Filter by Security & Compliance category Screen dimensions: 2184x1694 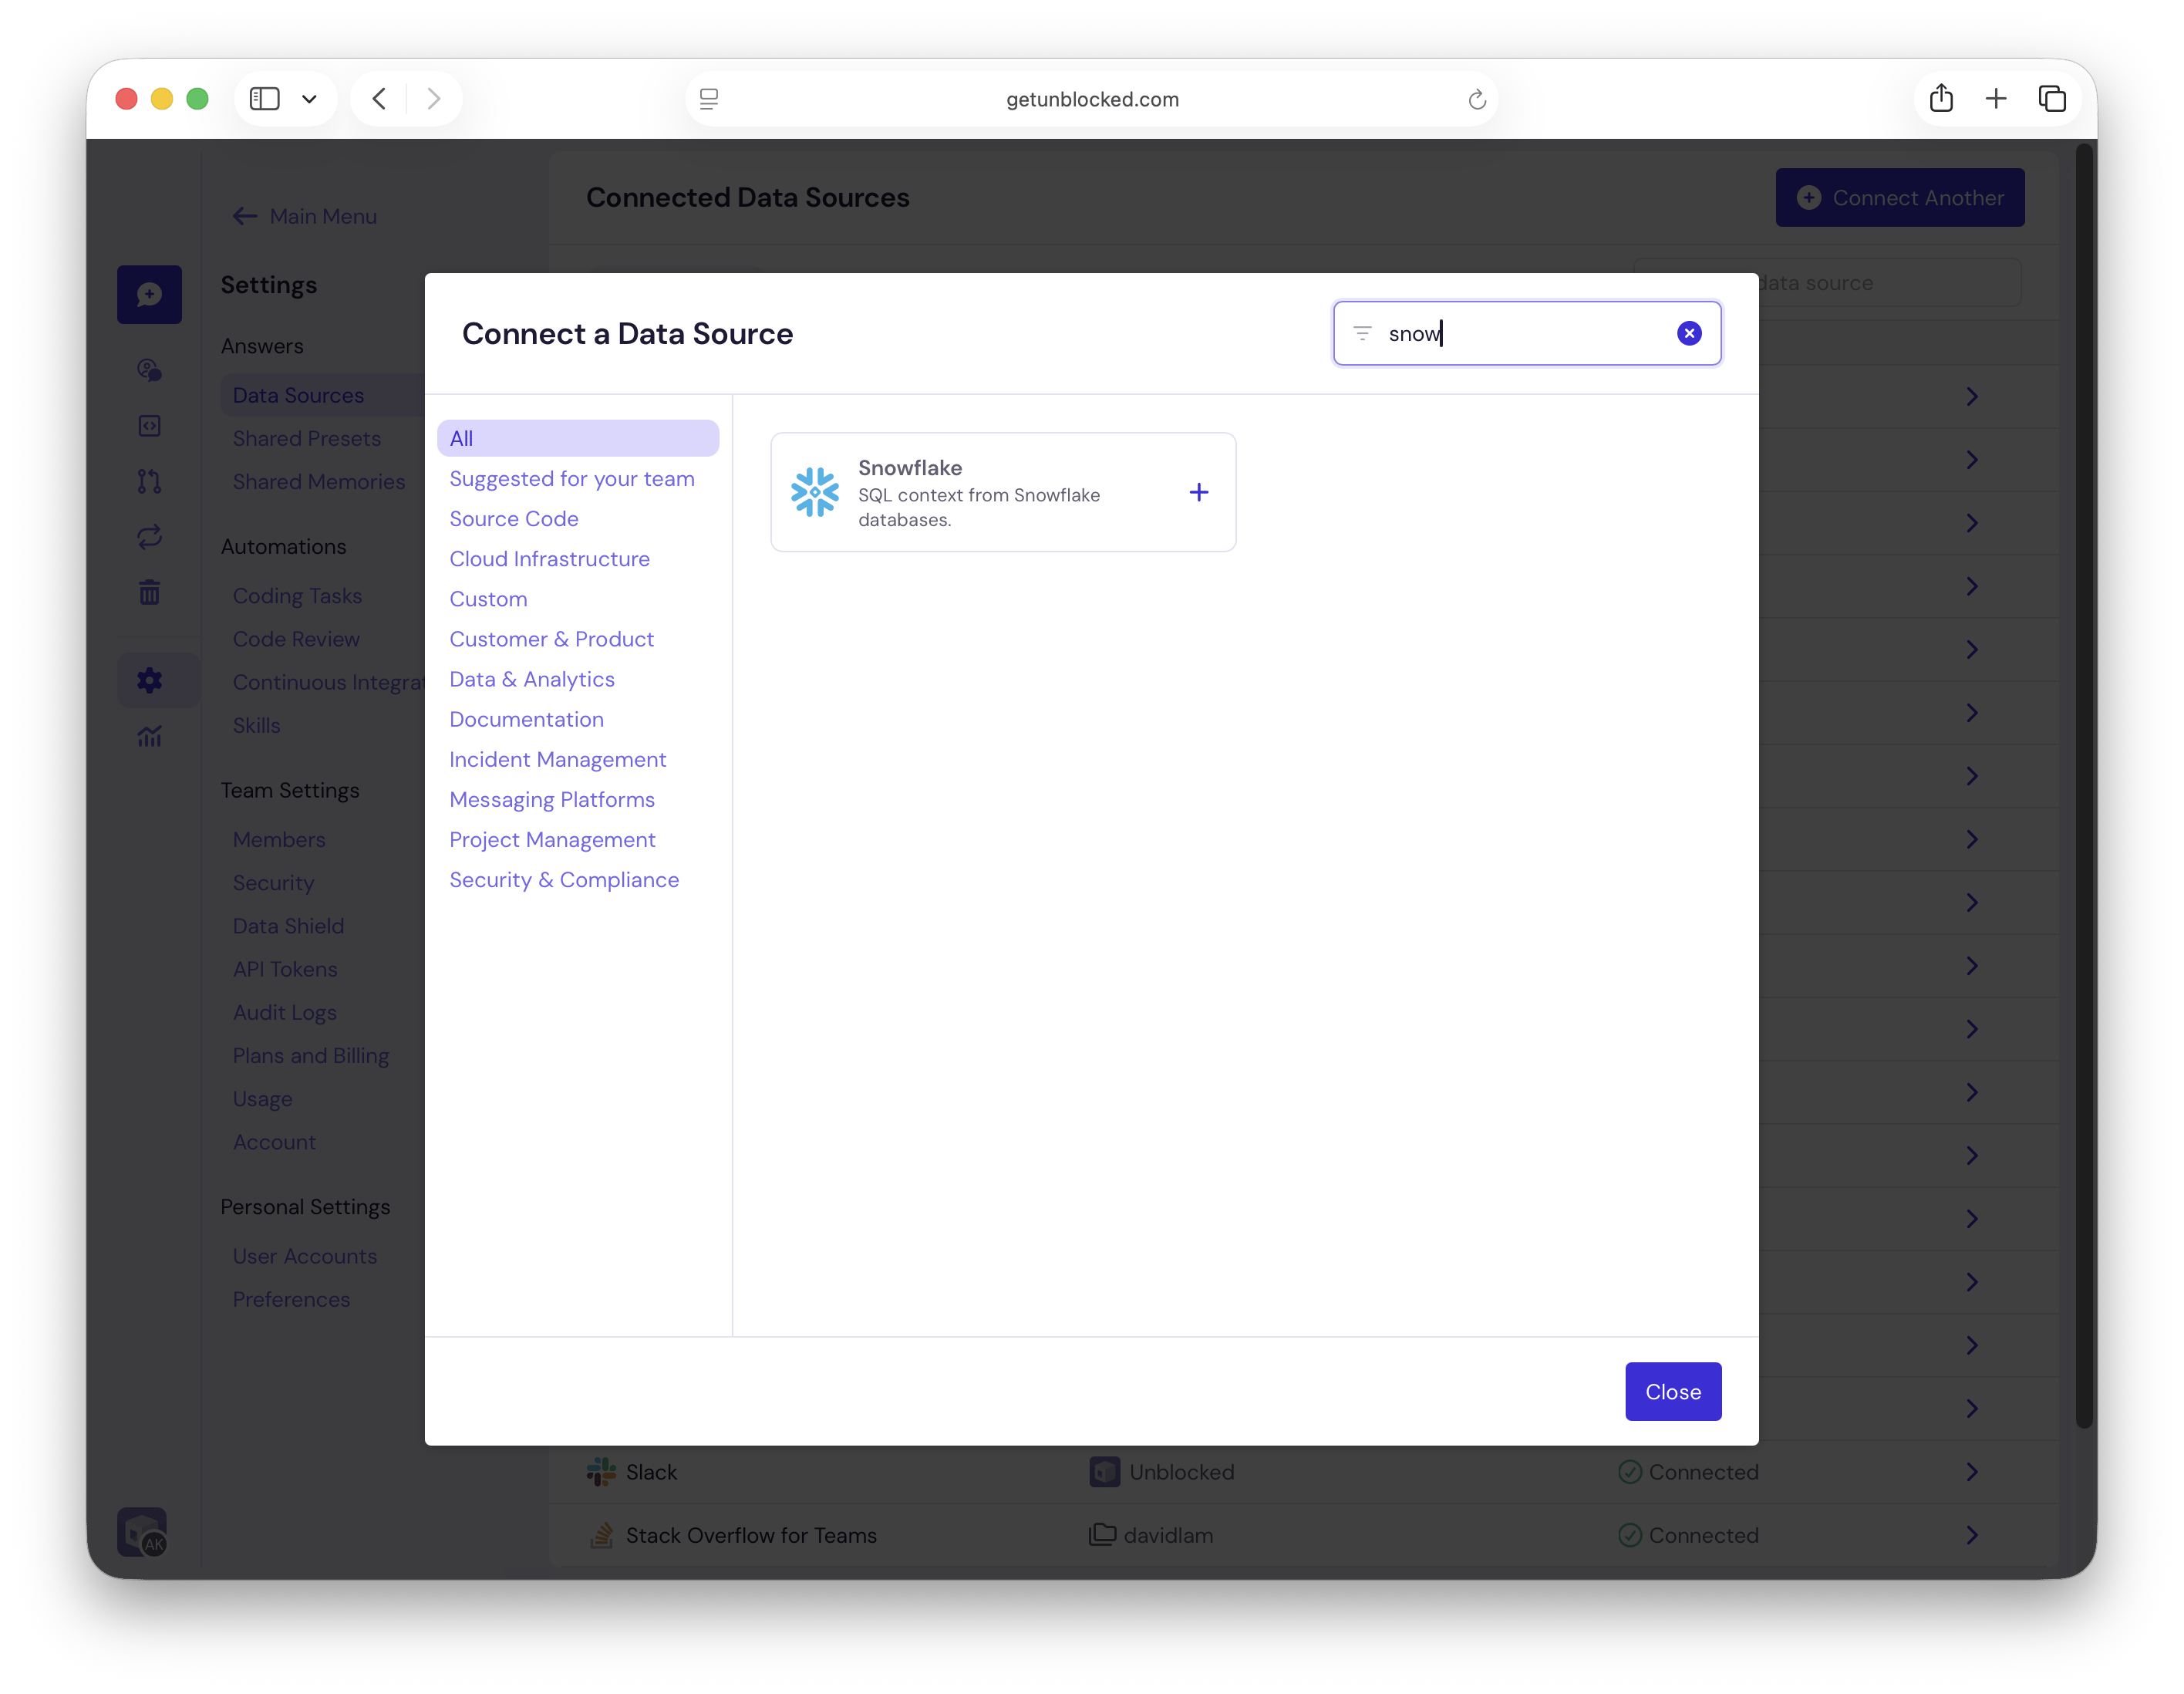click(563, 879)
